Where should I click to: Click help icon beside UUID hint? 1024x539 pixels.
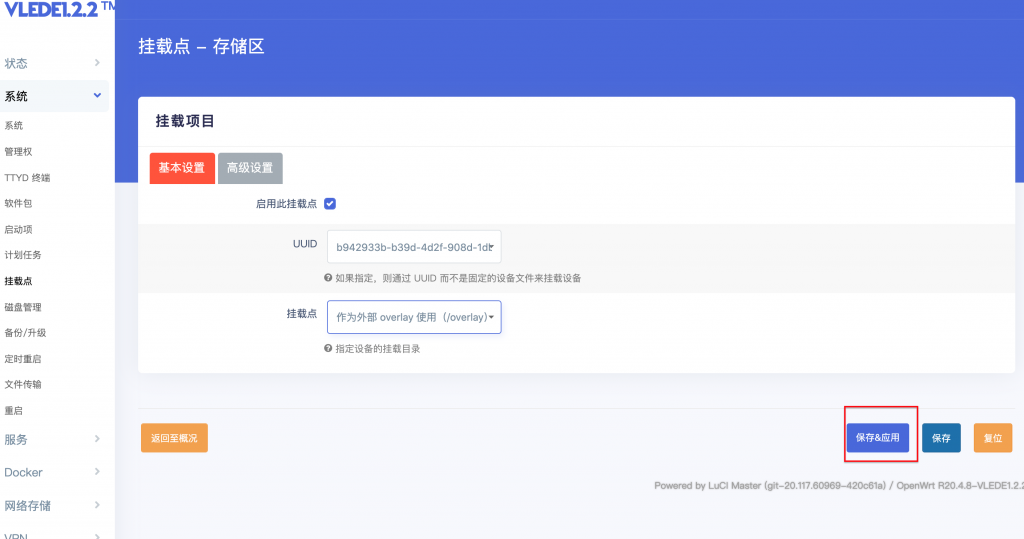tap(328, 278)
